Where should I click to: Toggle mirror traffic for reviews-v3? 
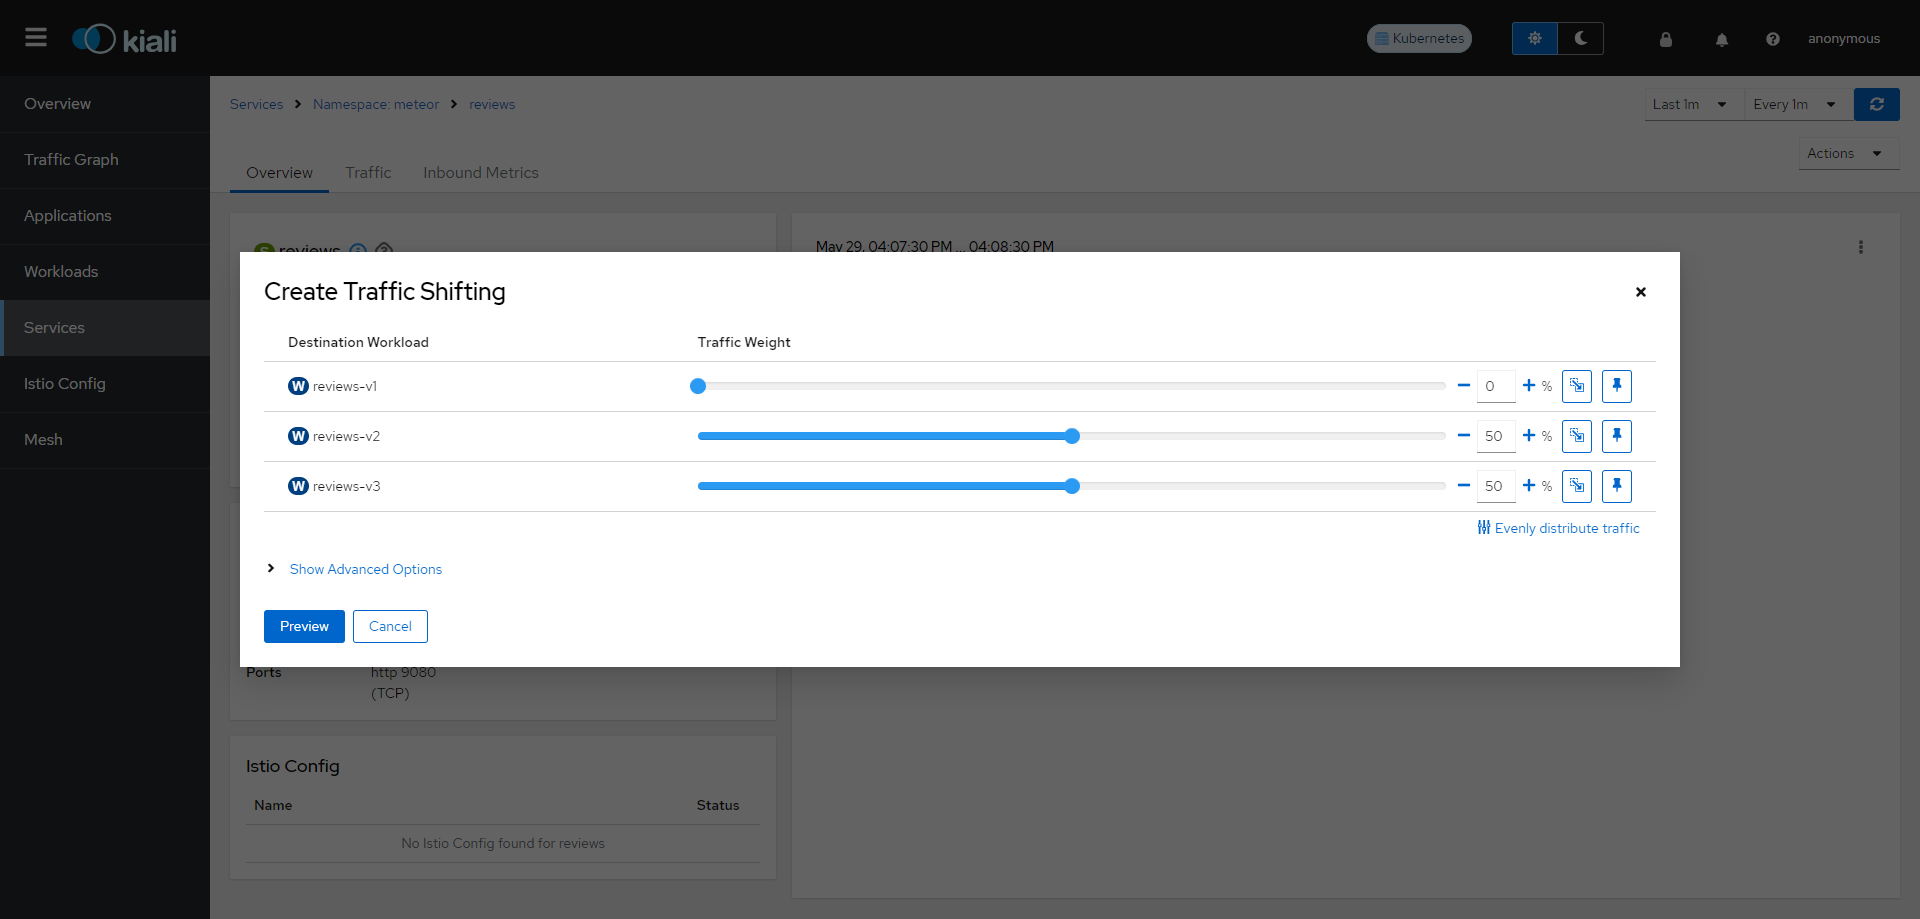(x=1577, y=486)
